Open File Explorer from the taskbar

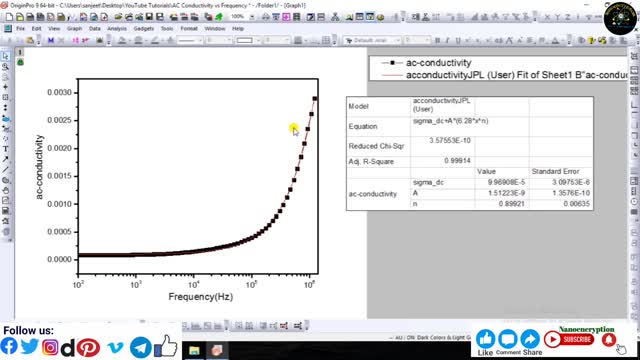click(x=194, y=350)
